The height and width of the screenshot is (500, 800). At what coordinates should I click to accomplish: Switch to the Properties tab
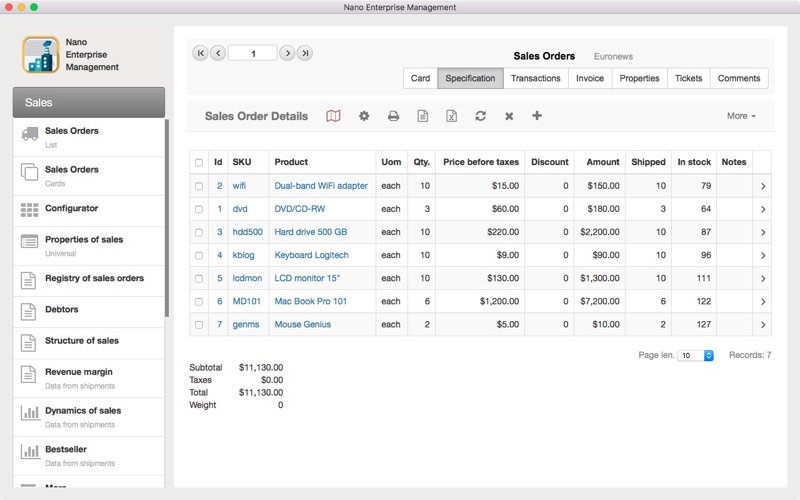(639, 78)
